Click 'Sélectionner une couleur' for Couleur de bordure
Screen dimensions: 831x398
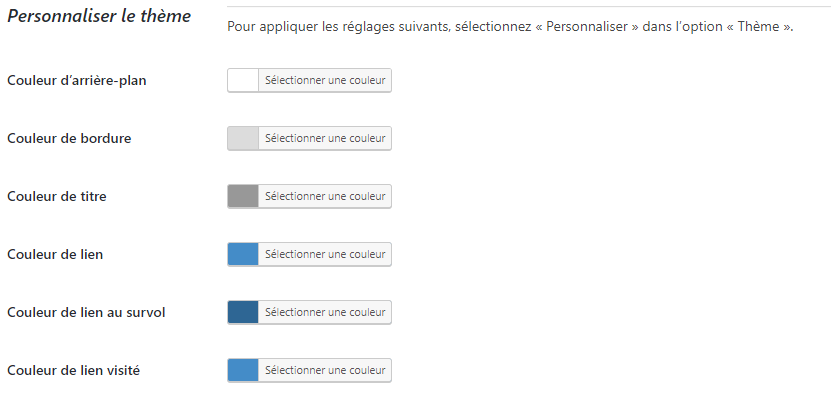325,138
